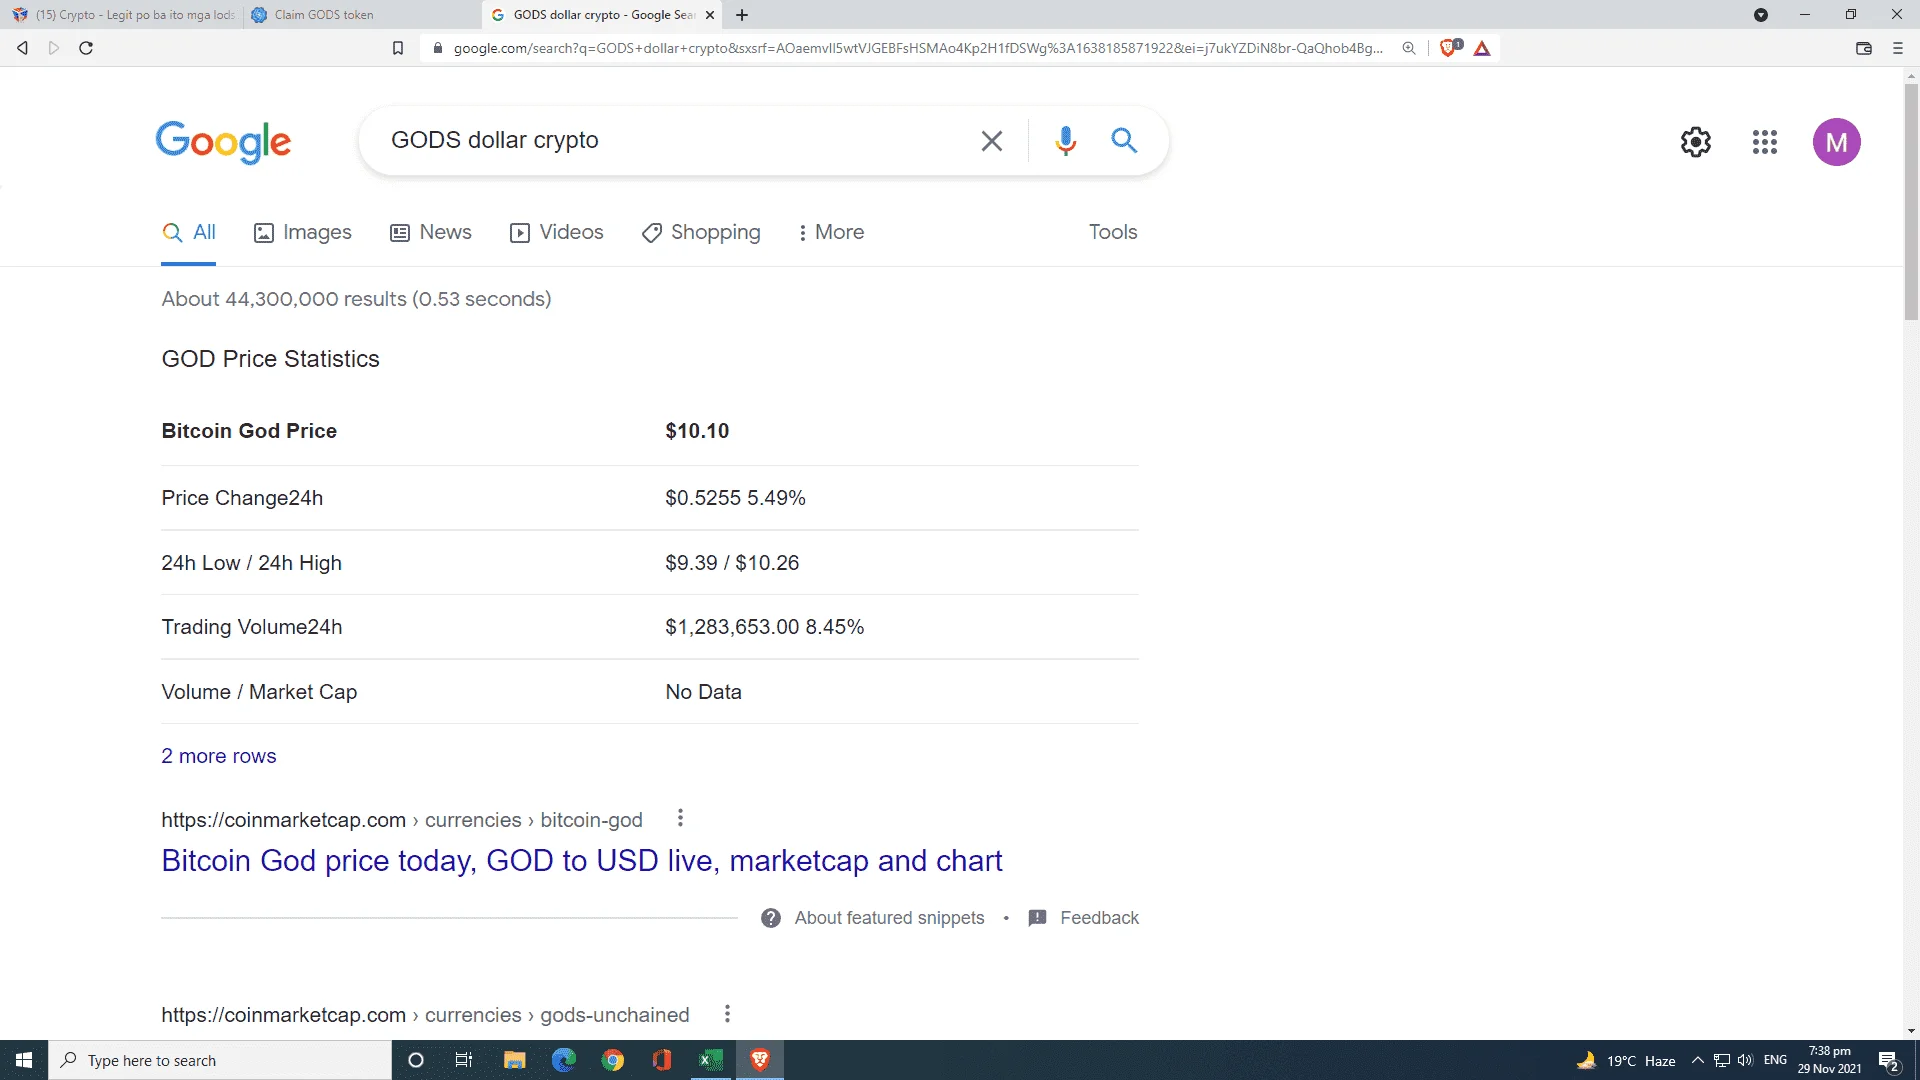Click the page vertical scrollbar thumb
The width and height of the screenshot is (1920, 1080).
(x=1911, y=202)
